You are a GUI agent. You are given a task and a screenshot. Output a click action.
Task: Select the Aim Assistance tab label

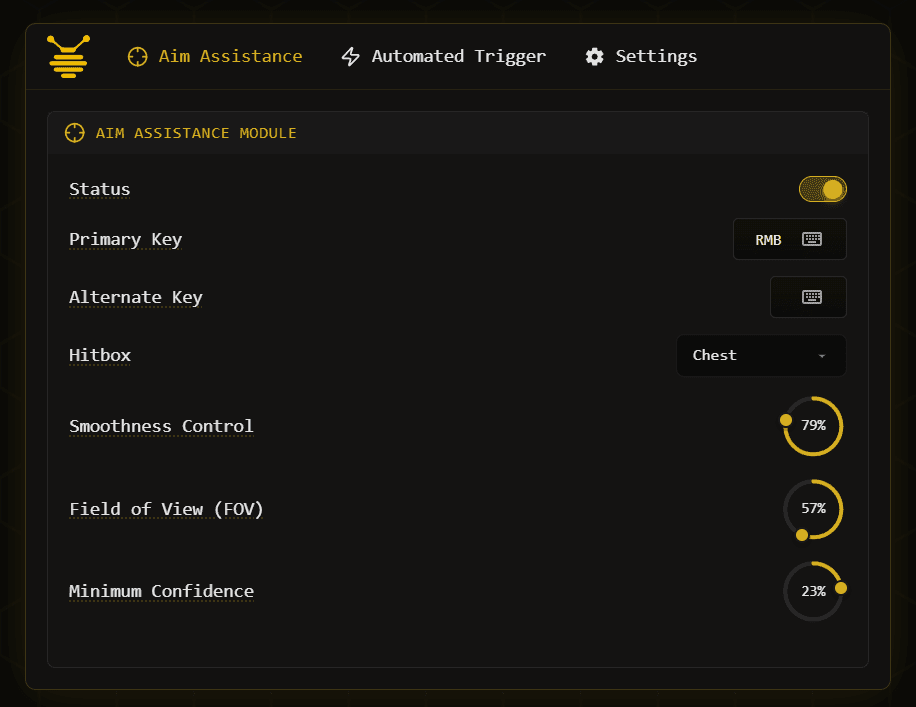[x=230, y=56]
